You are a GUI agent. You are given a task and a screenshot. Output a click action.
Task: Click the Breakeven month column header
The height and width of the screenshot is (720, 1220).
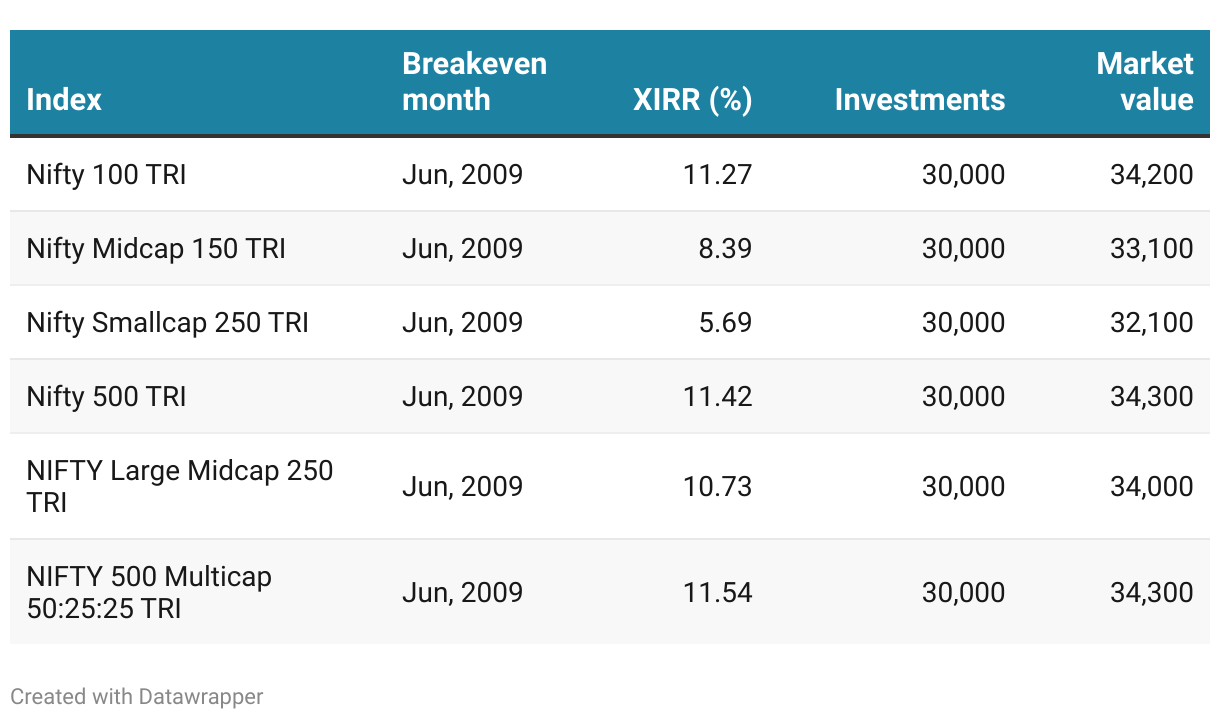(x=474, y=82)
